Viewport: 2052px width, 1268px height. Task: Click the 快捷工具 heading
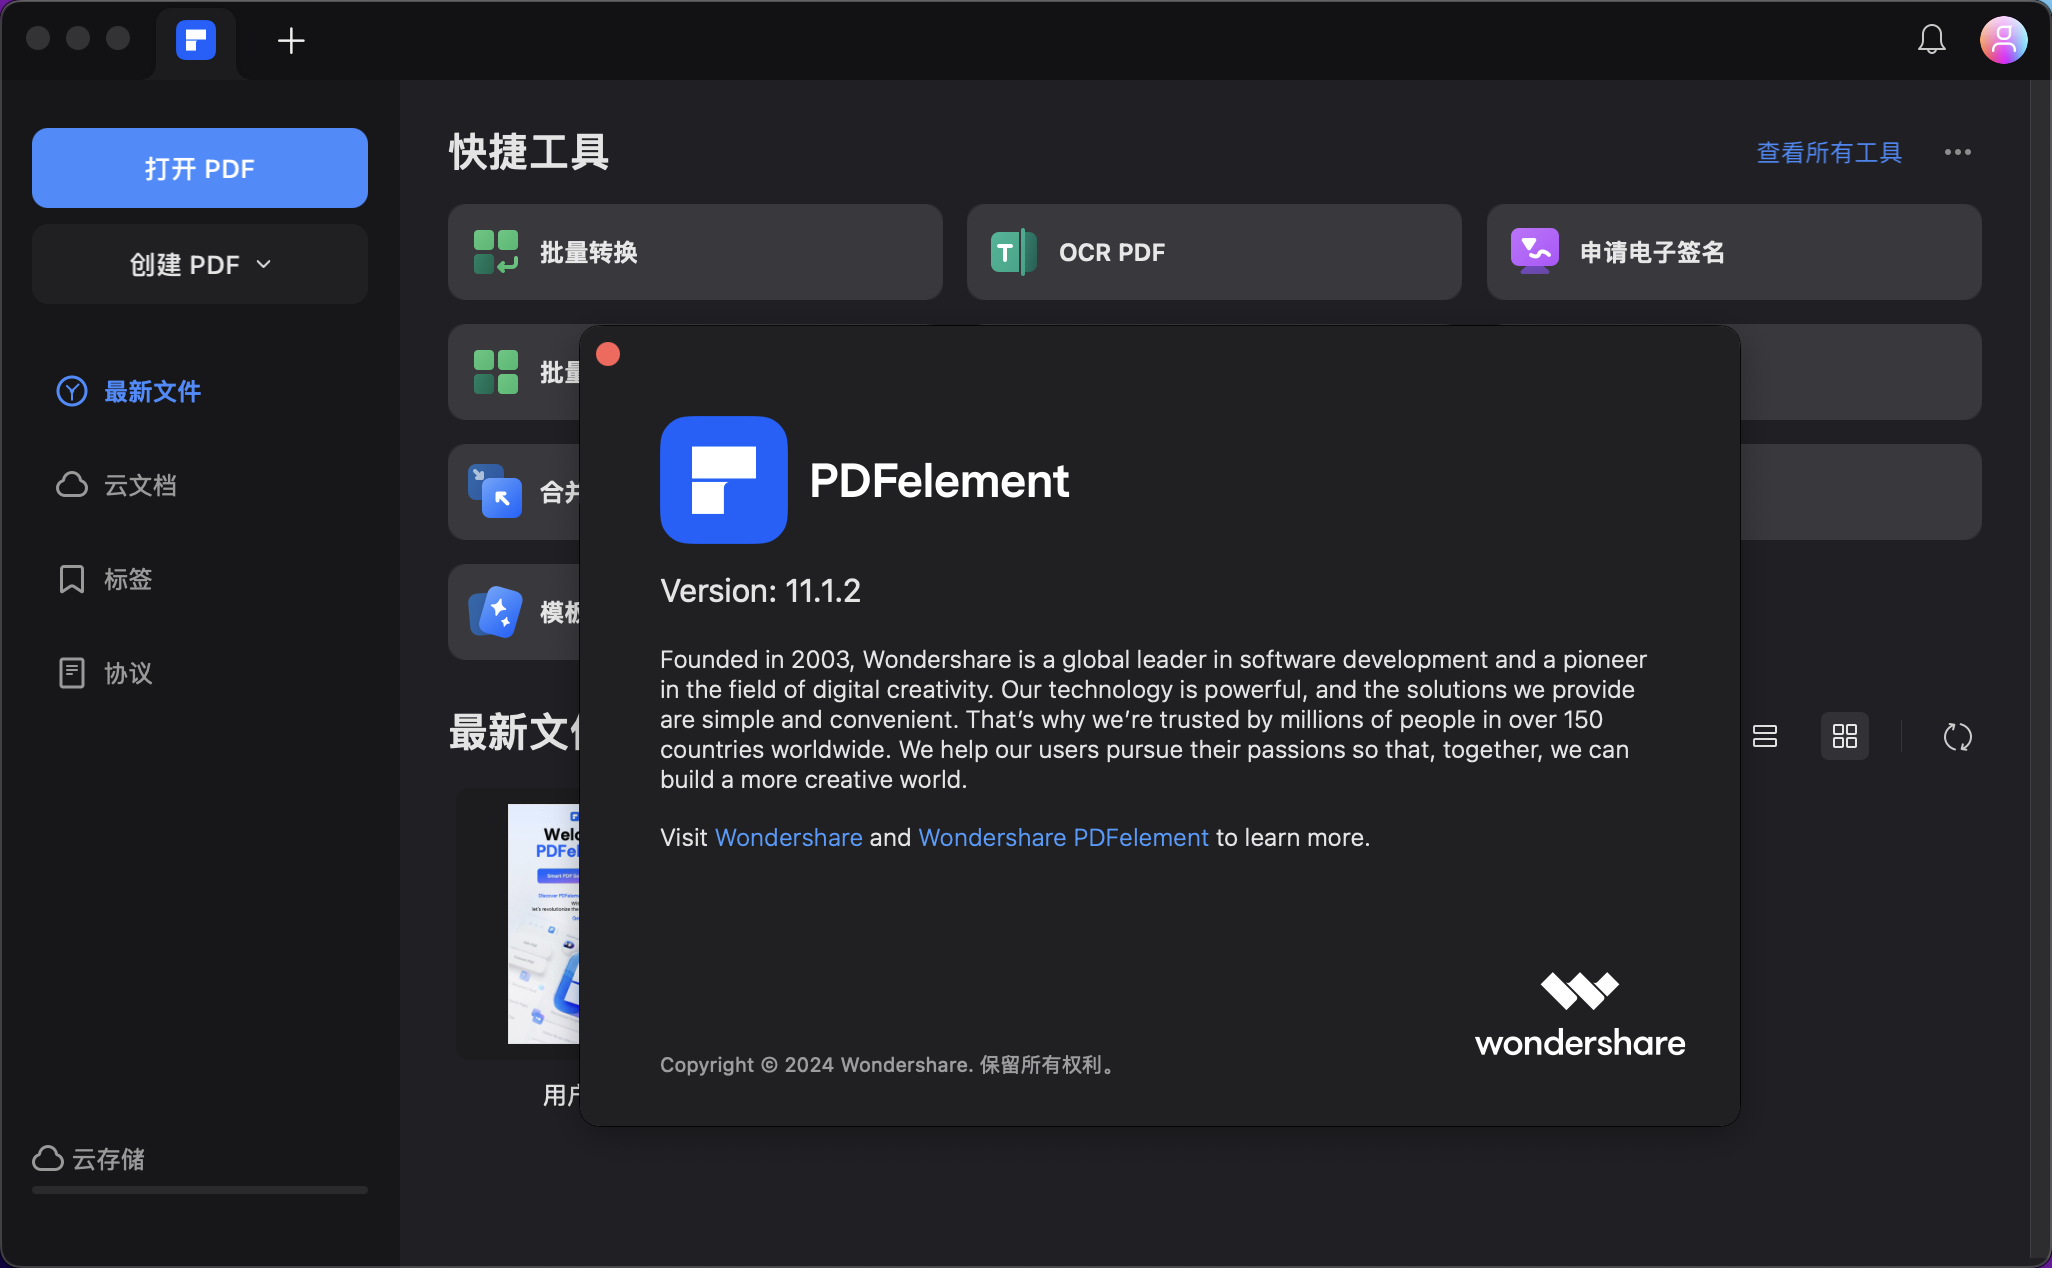coord(529,152)
